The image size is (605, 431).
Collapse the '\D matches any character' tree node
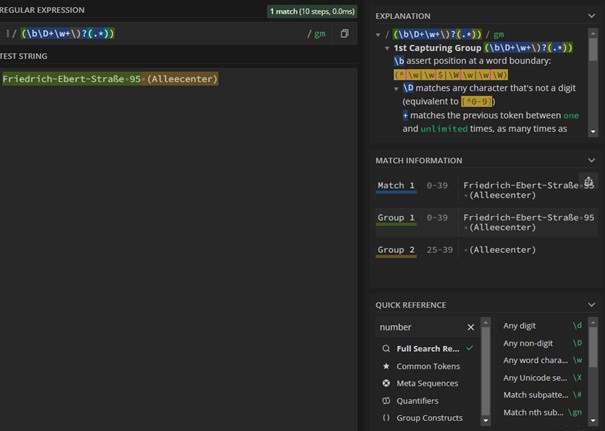[396, 88]
